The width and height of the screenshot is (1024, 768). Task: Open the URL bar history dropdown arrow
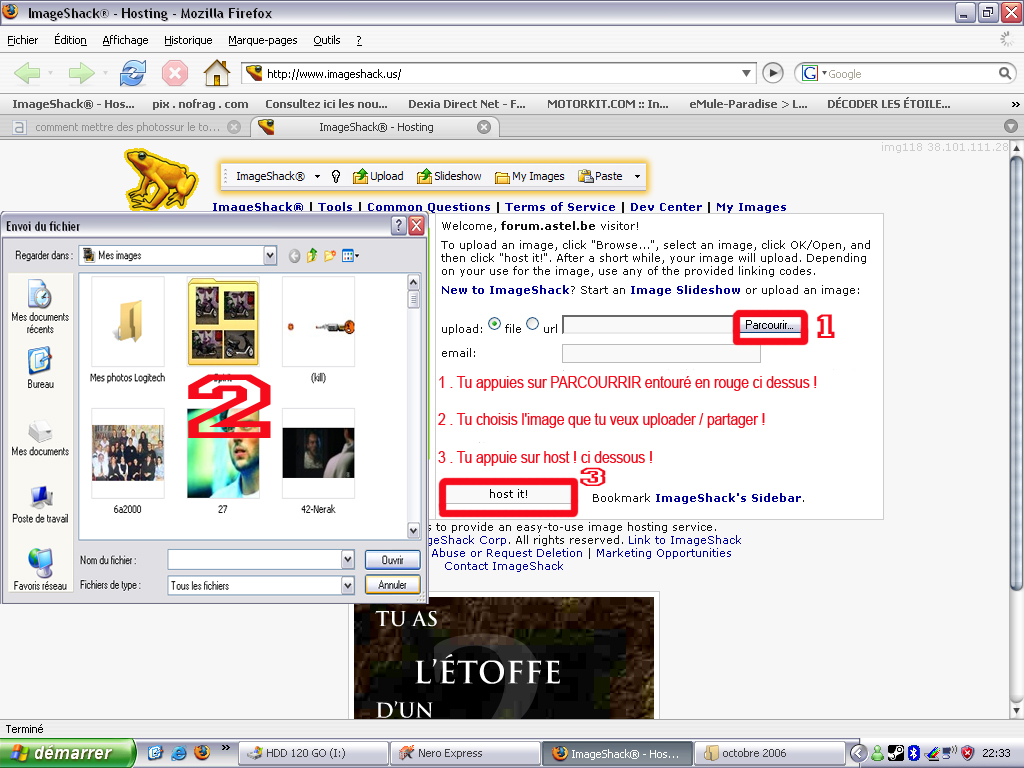(747, 73)
